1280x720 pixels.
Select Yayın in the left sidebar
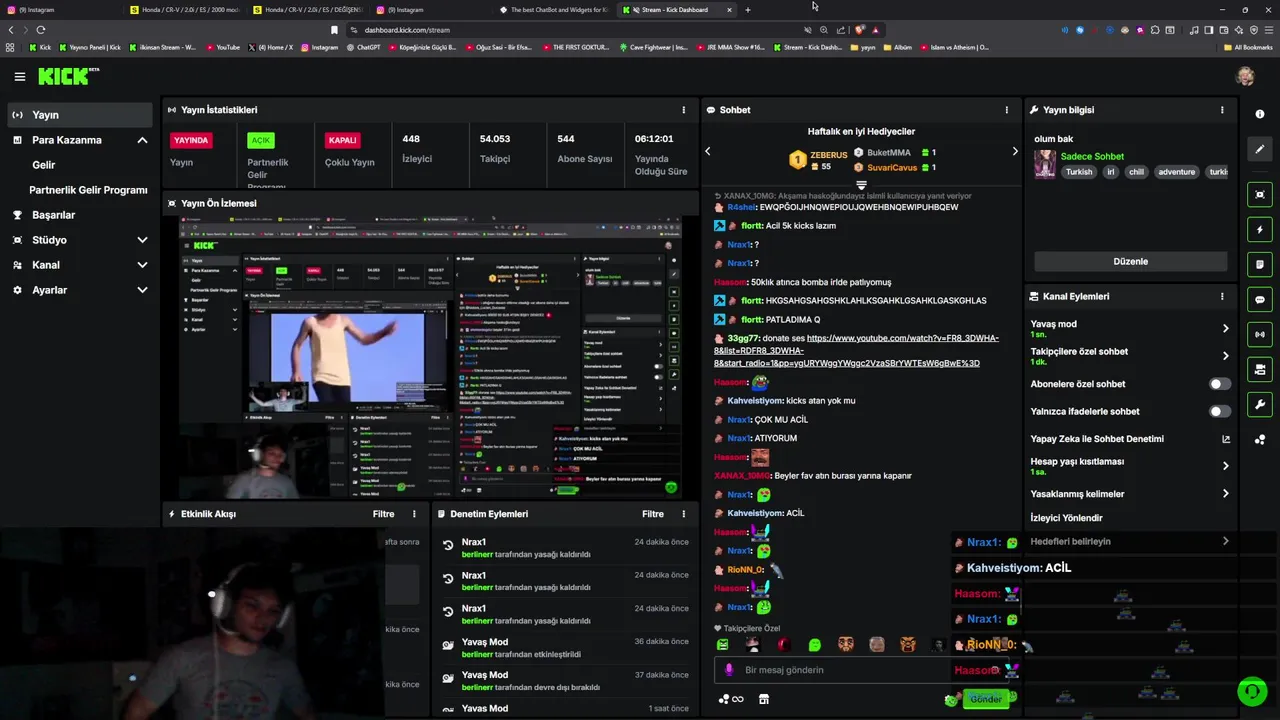click(x=80, y=115)
